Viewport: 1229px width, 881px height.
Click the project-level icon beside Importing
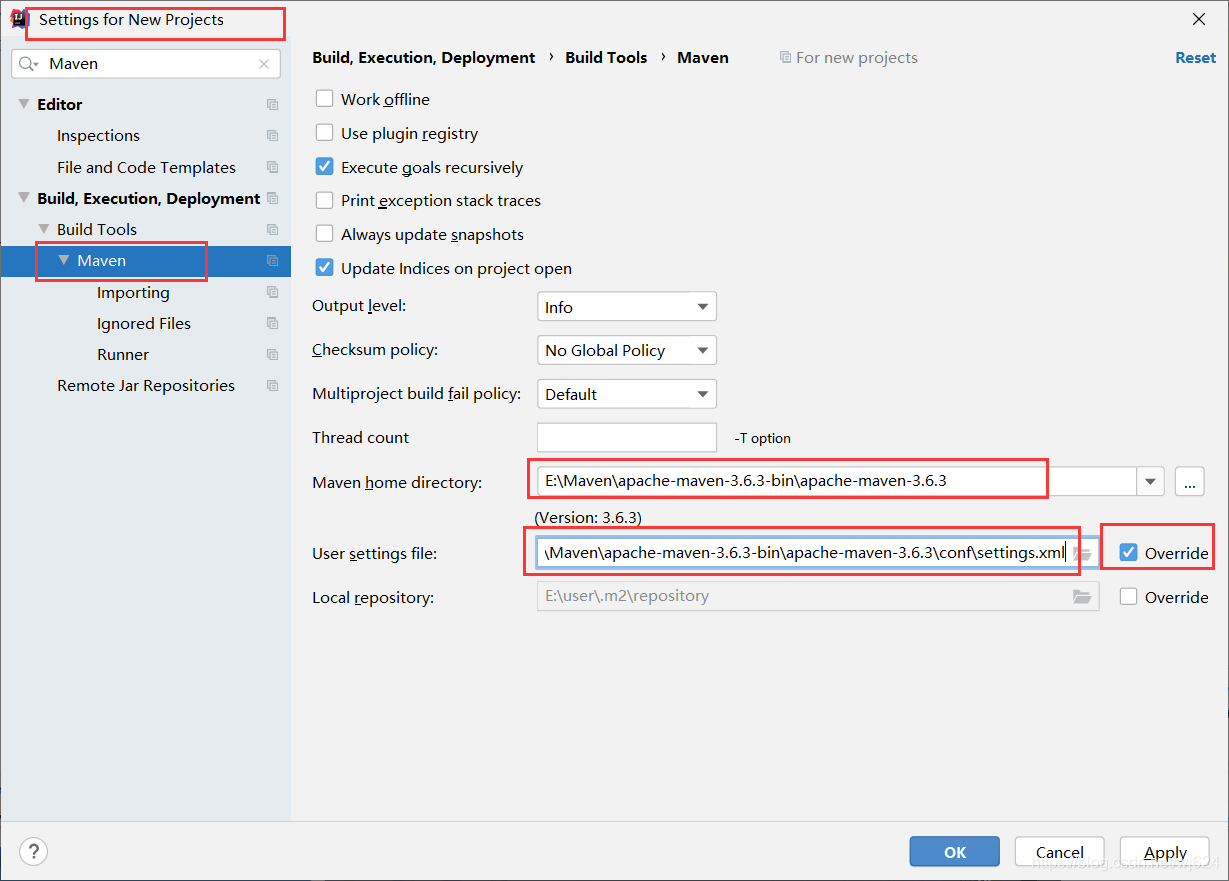[x=272, y=293]
